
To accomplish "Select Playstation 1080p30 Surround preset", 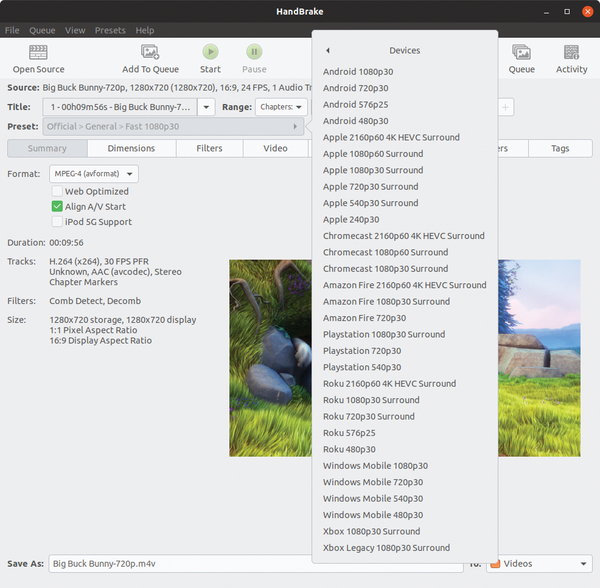I will (x=405, y=334).
